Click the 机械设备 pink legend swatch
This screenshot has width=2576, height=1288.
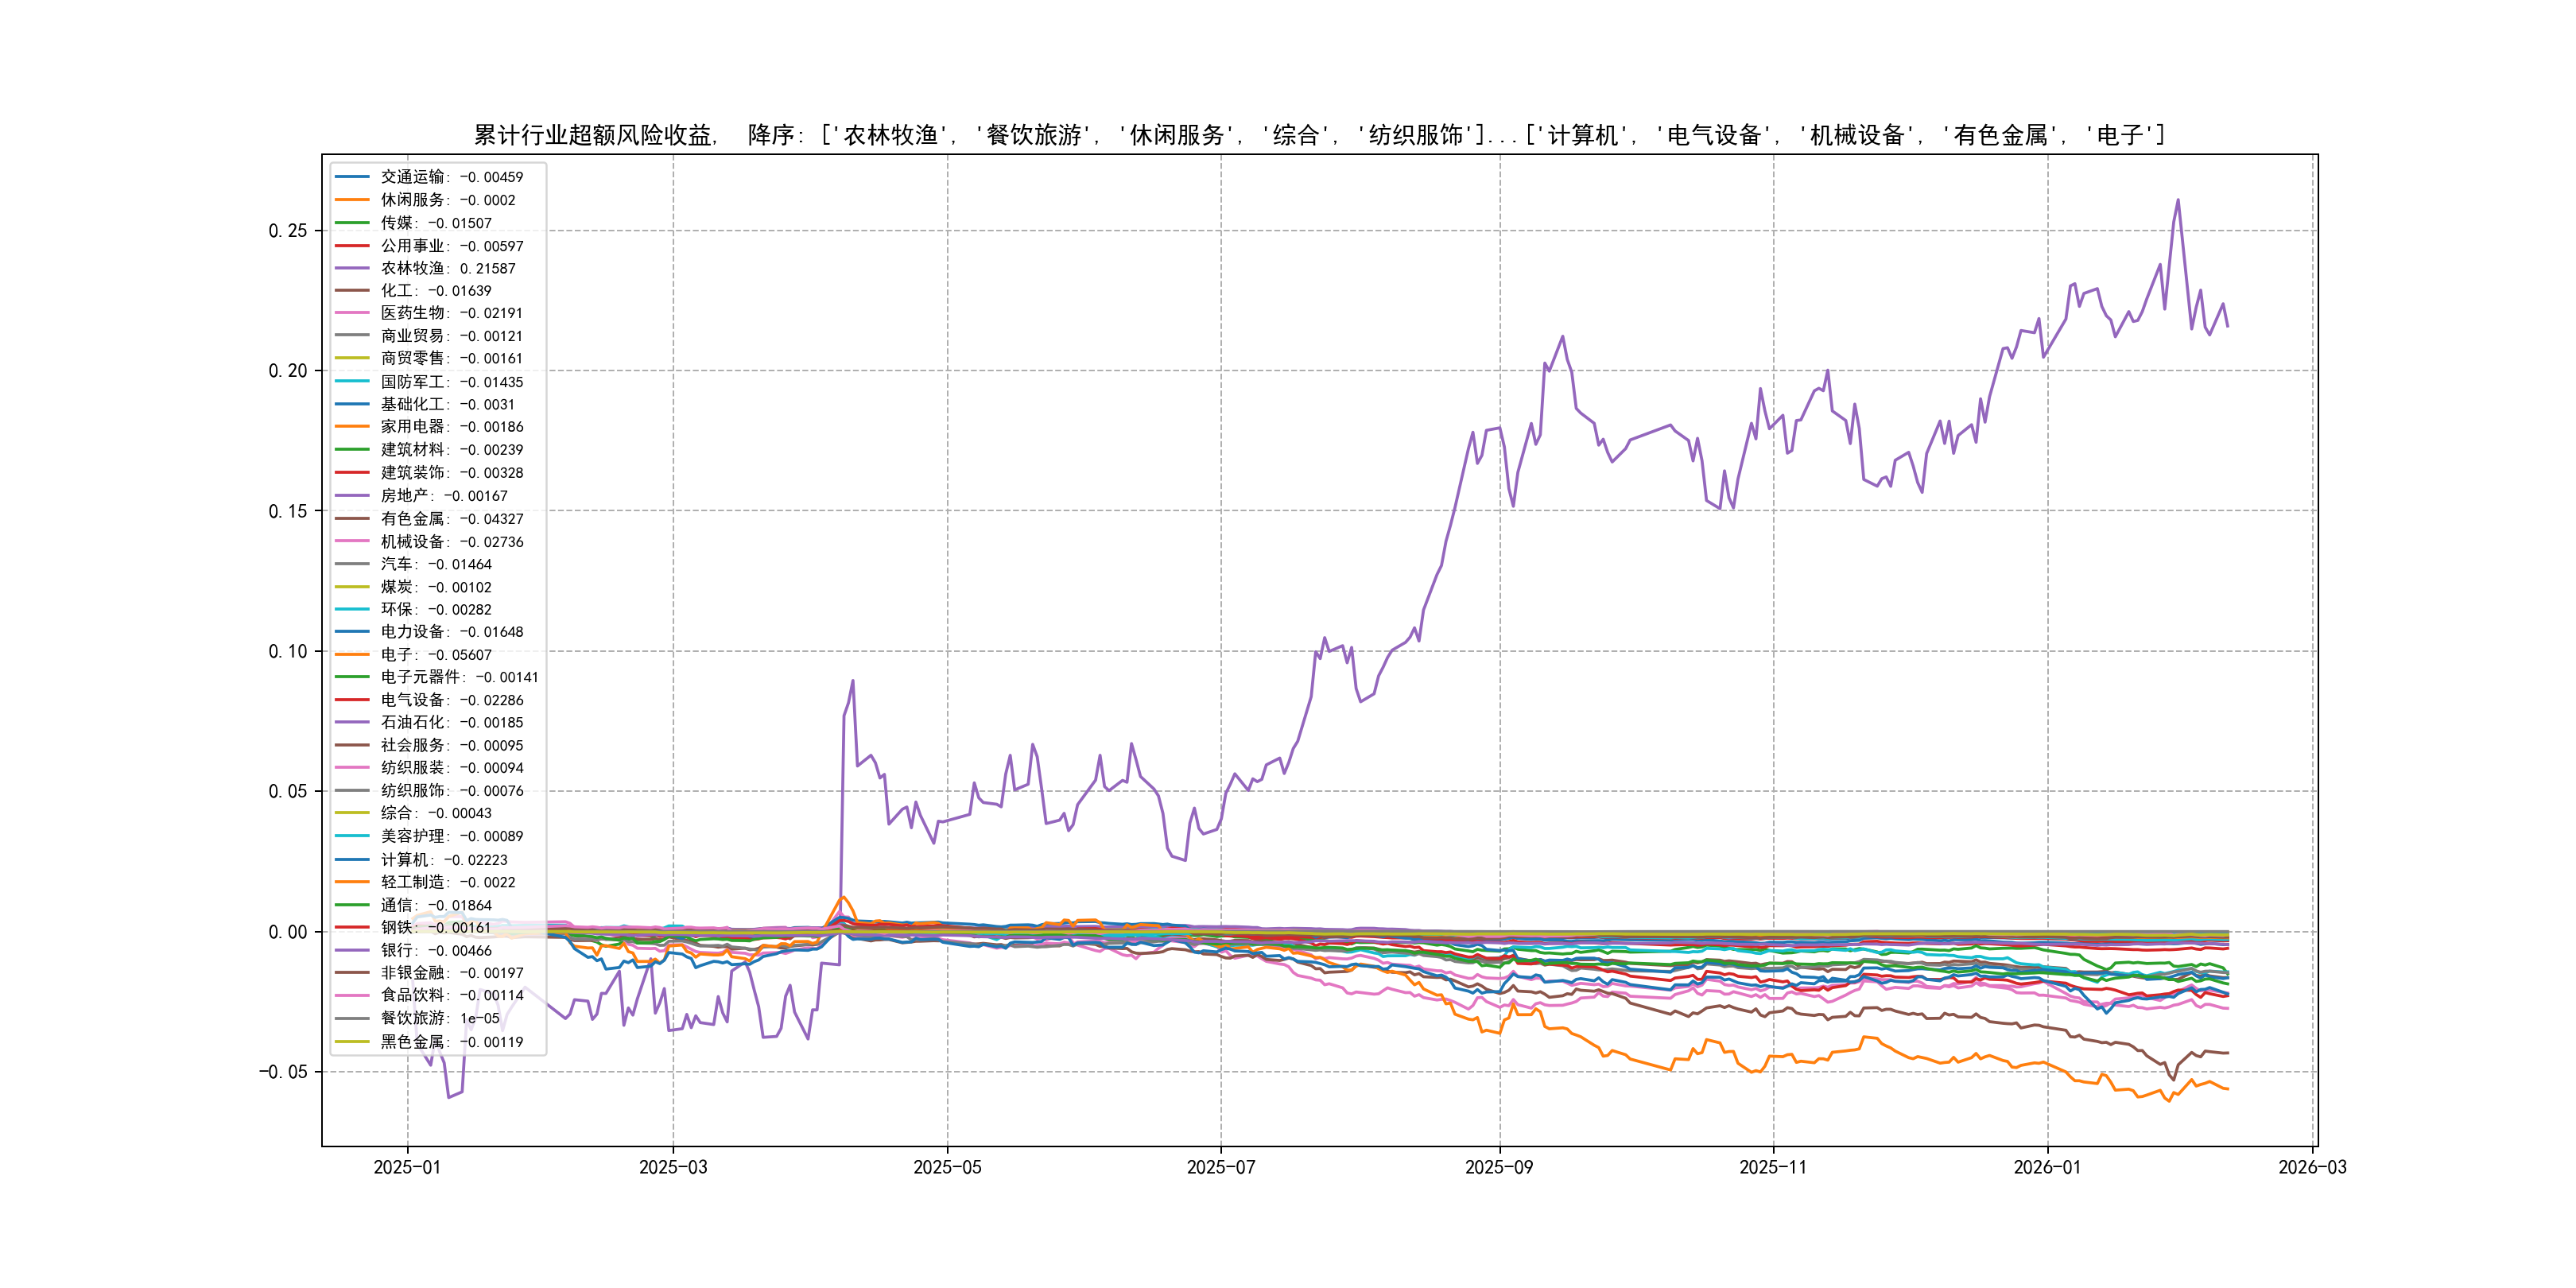point(352,542)
